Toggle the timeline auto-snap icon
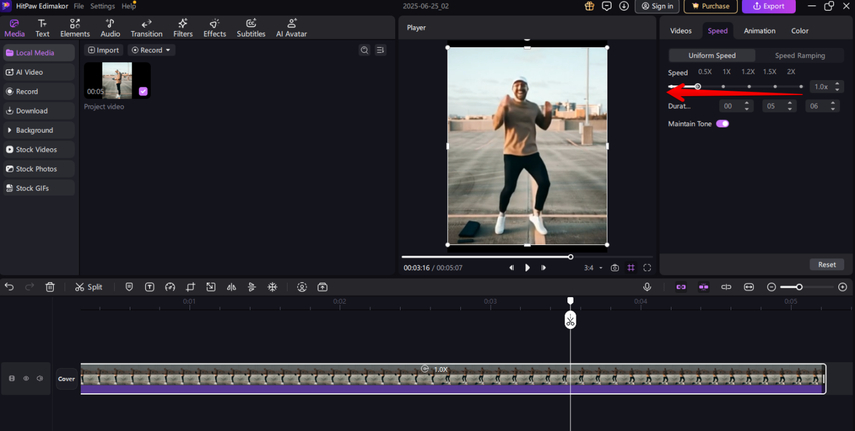 [703, 287]
